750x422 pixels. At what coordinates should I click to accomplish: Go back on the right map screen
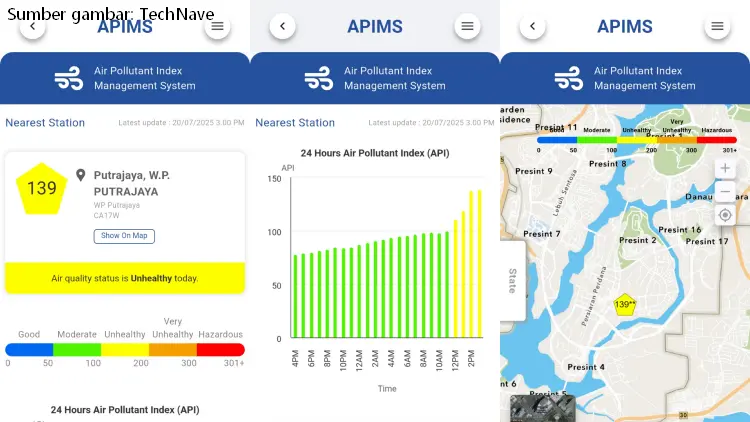click(532, 26)
